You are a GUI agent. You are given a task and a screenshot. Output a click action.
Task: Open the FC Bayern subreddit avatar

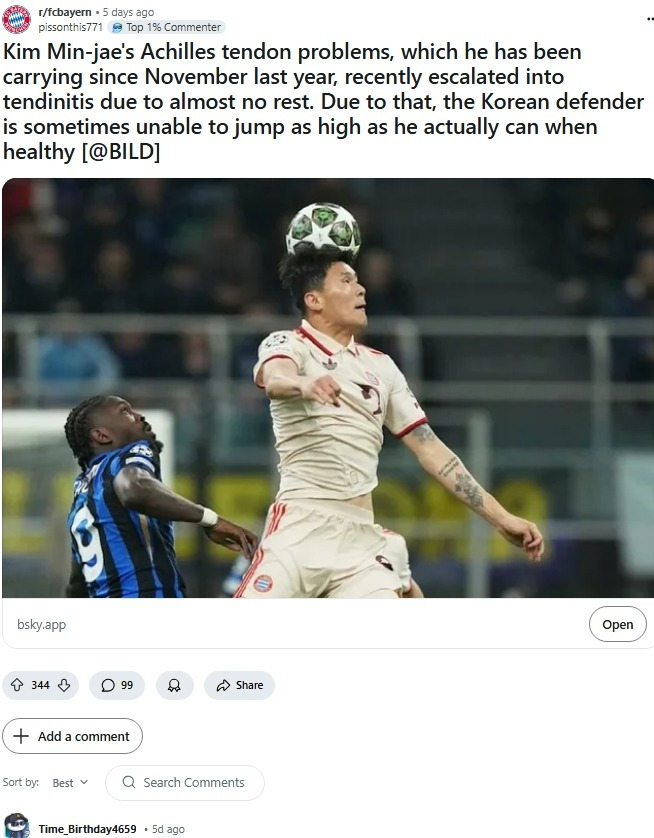[17, 19]
